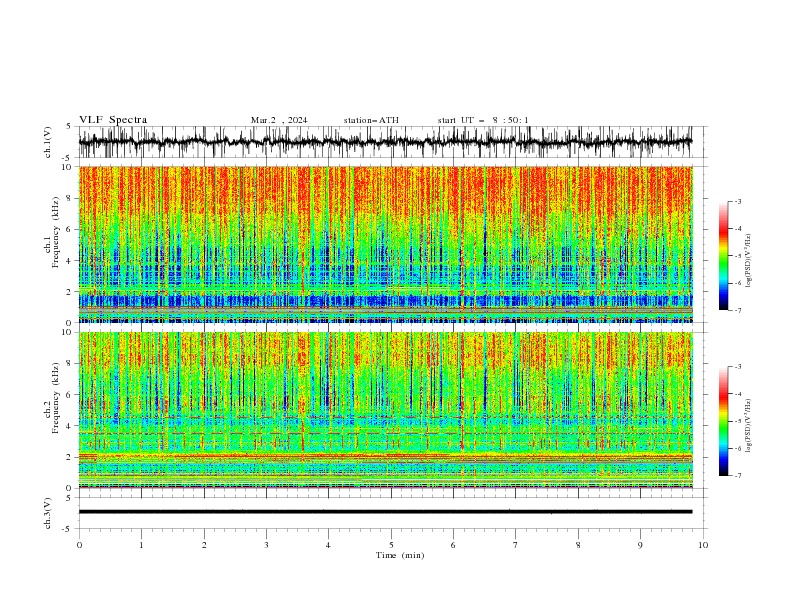This screenshot has height=612, width=792.
Task: Click the '-7' label on ch.2 color bar
Action: click(x=738, y=476)
